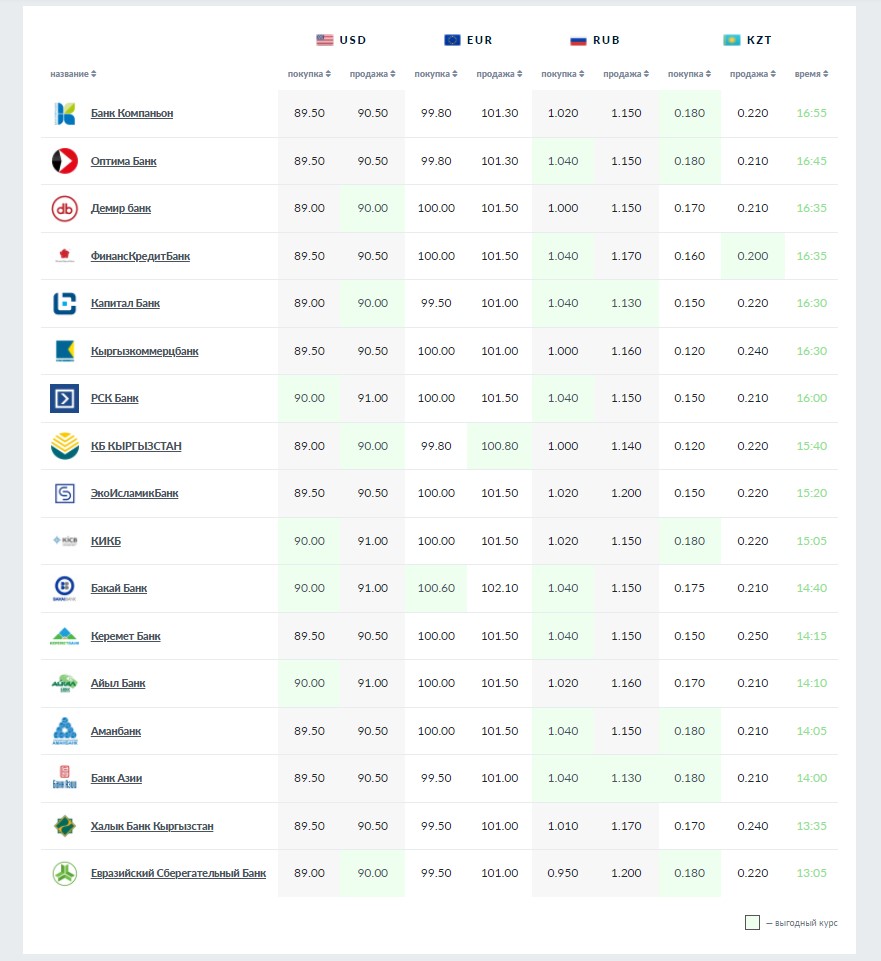Click the Капитал Банк logo icon
The width and height of the screenshot is (881, 961).
click(64, 304)
